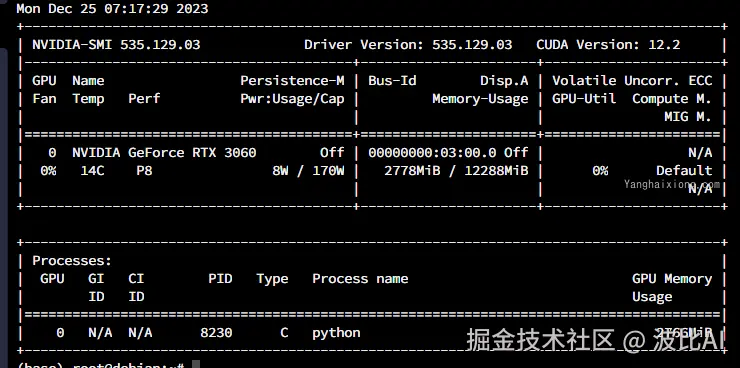The image size is (740, 368).
Task: Click the Fan column header
Action: (44, 99)
